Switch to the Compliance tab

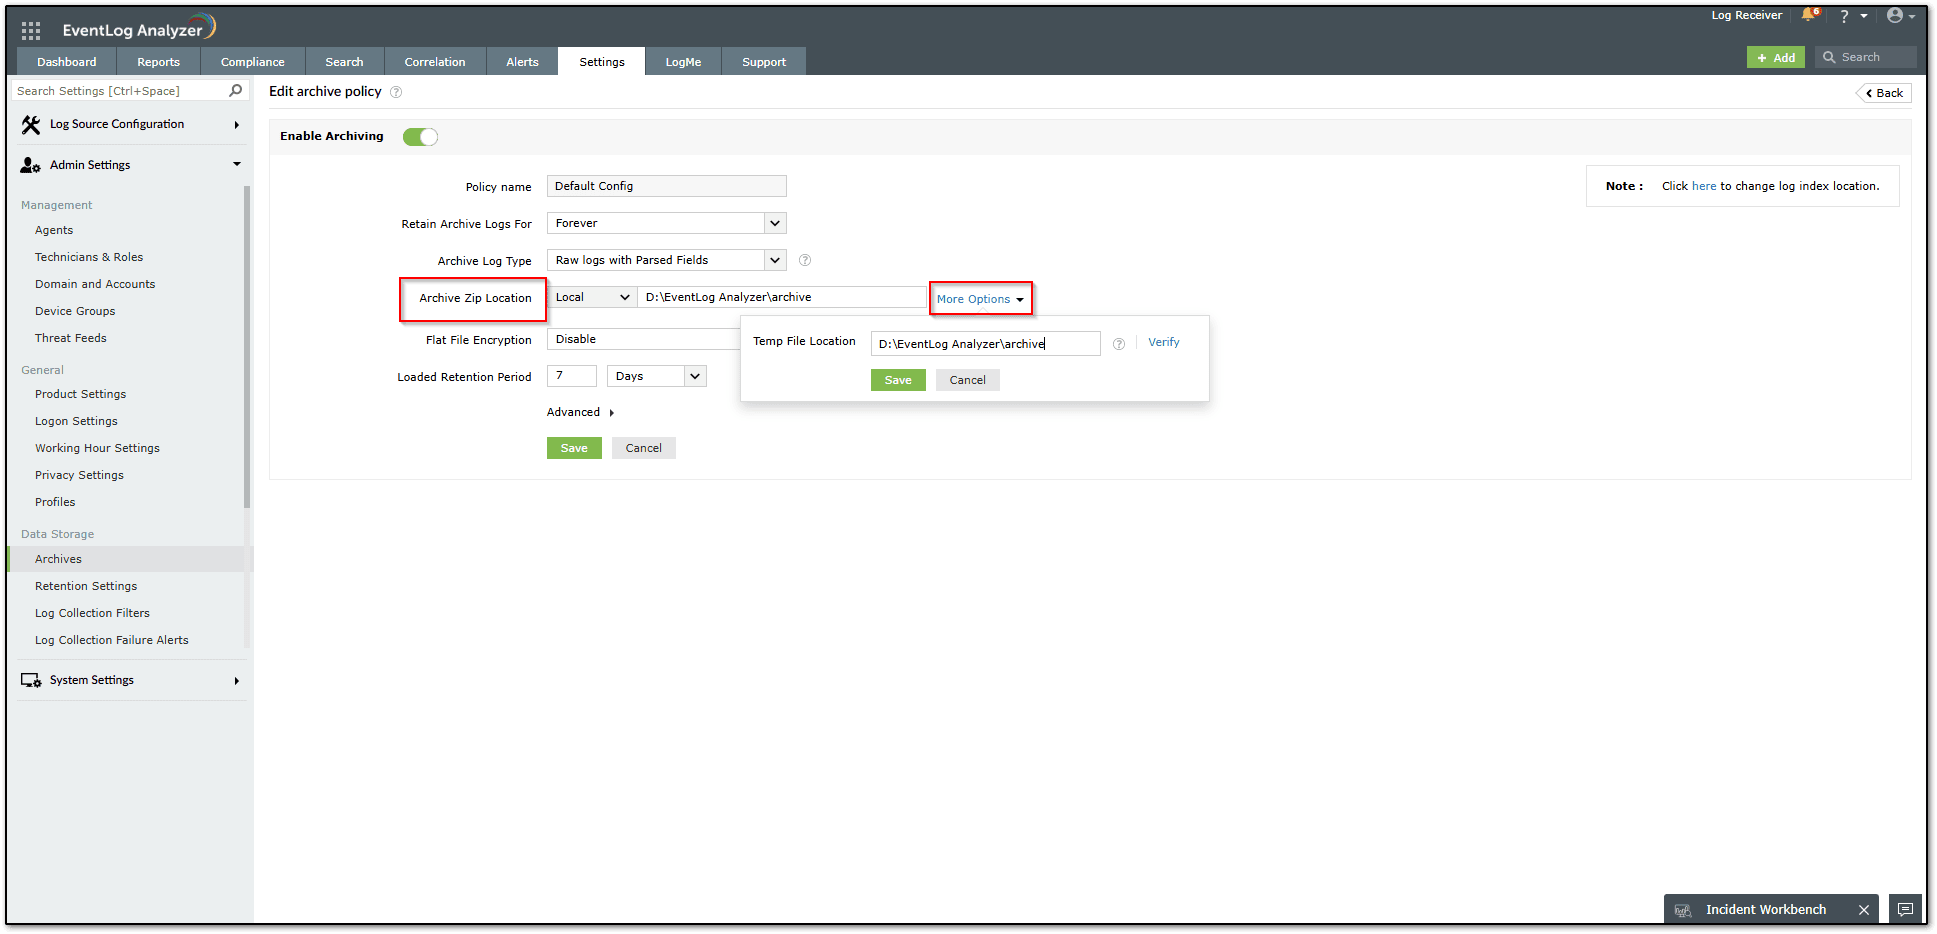coord(253,62)
